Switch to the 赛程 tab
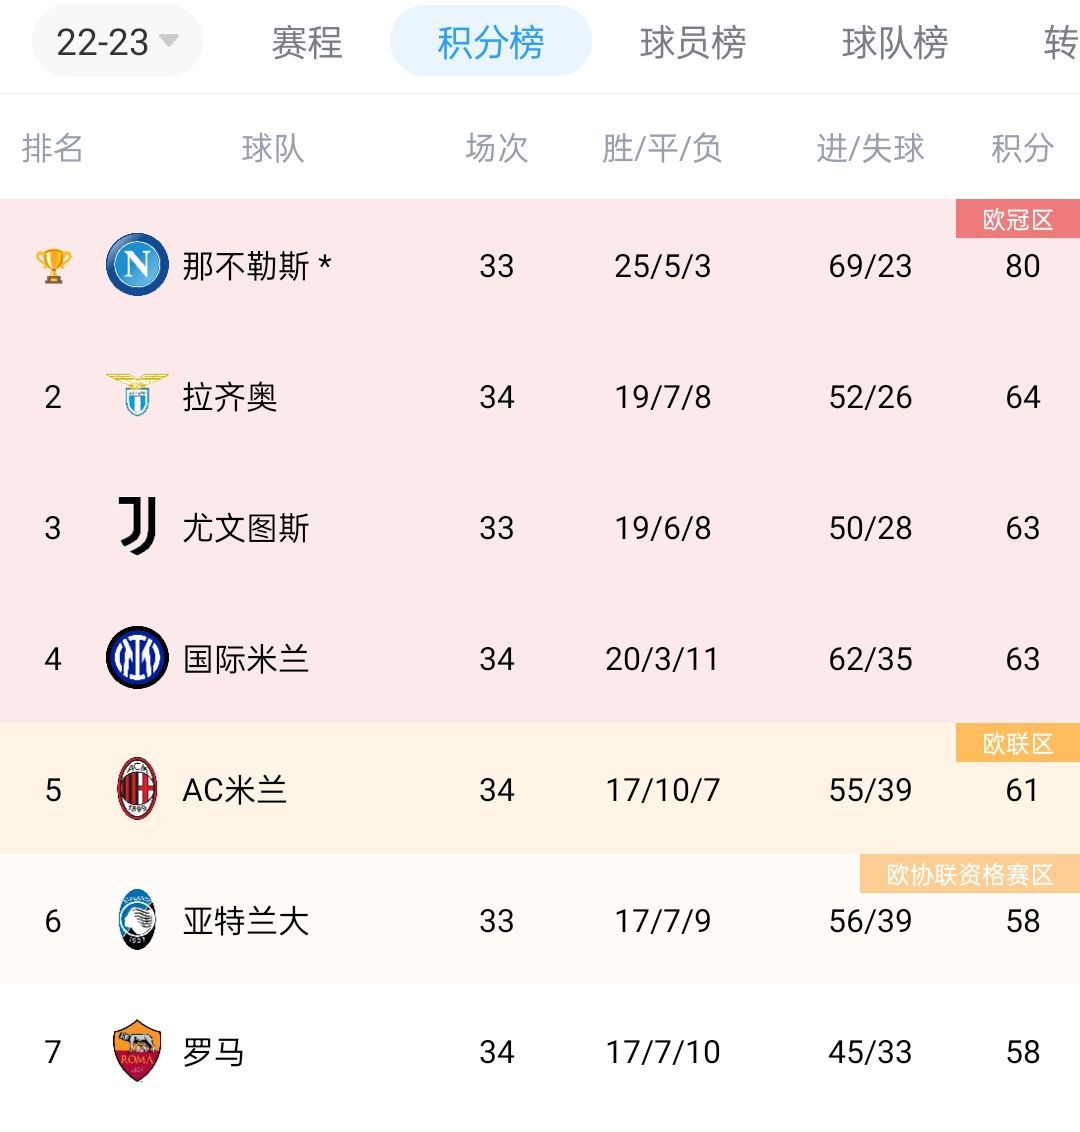 pyautogui.click(x=307, y=43)
